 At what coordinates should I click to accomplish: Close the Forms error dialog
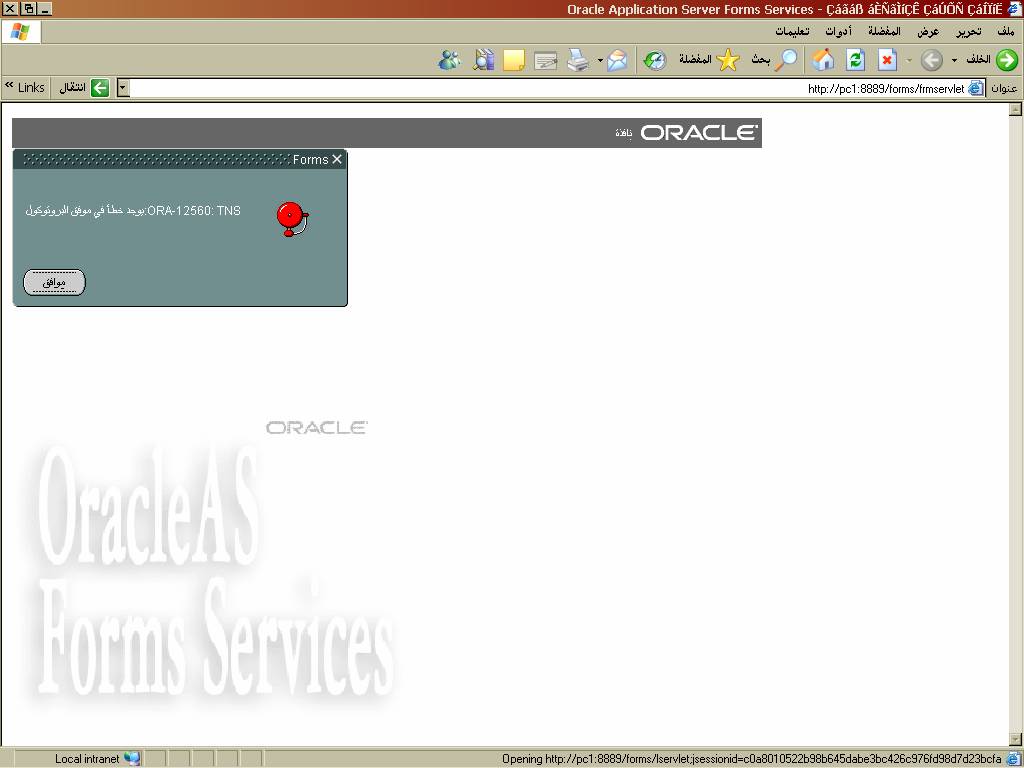tap(337, 159)
